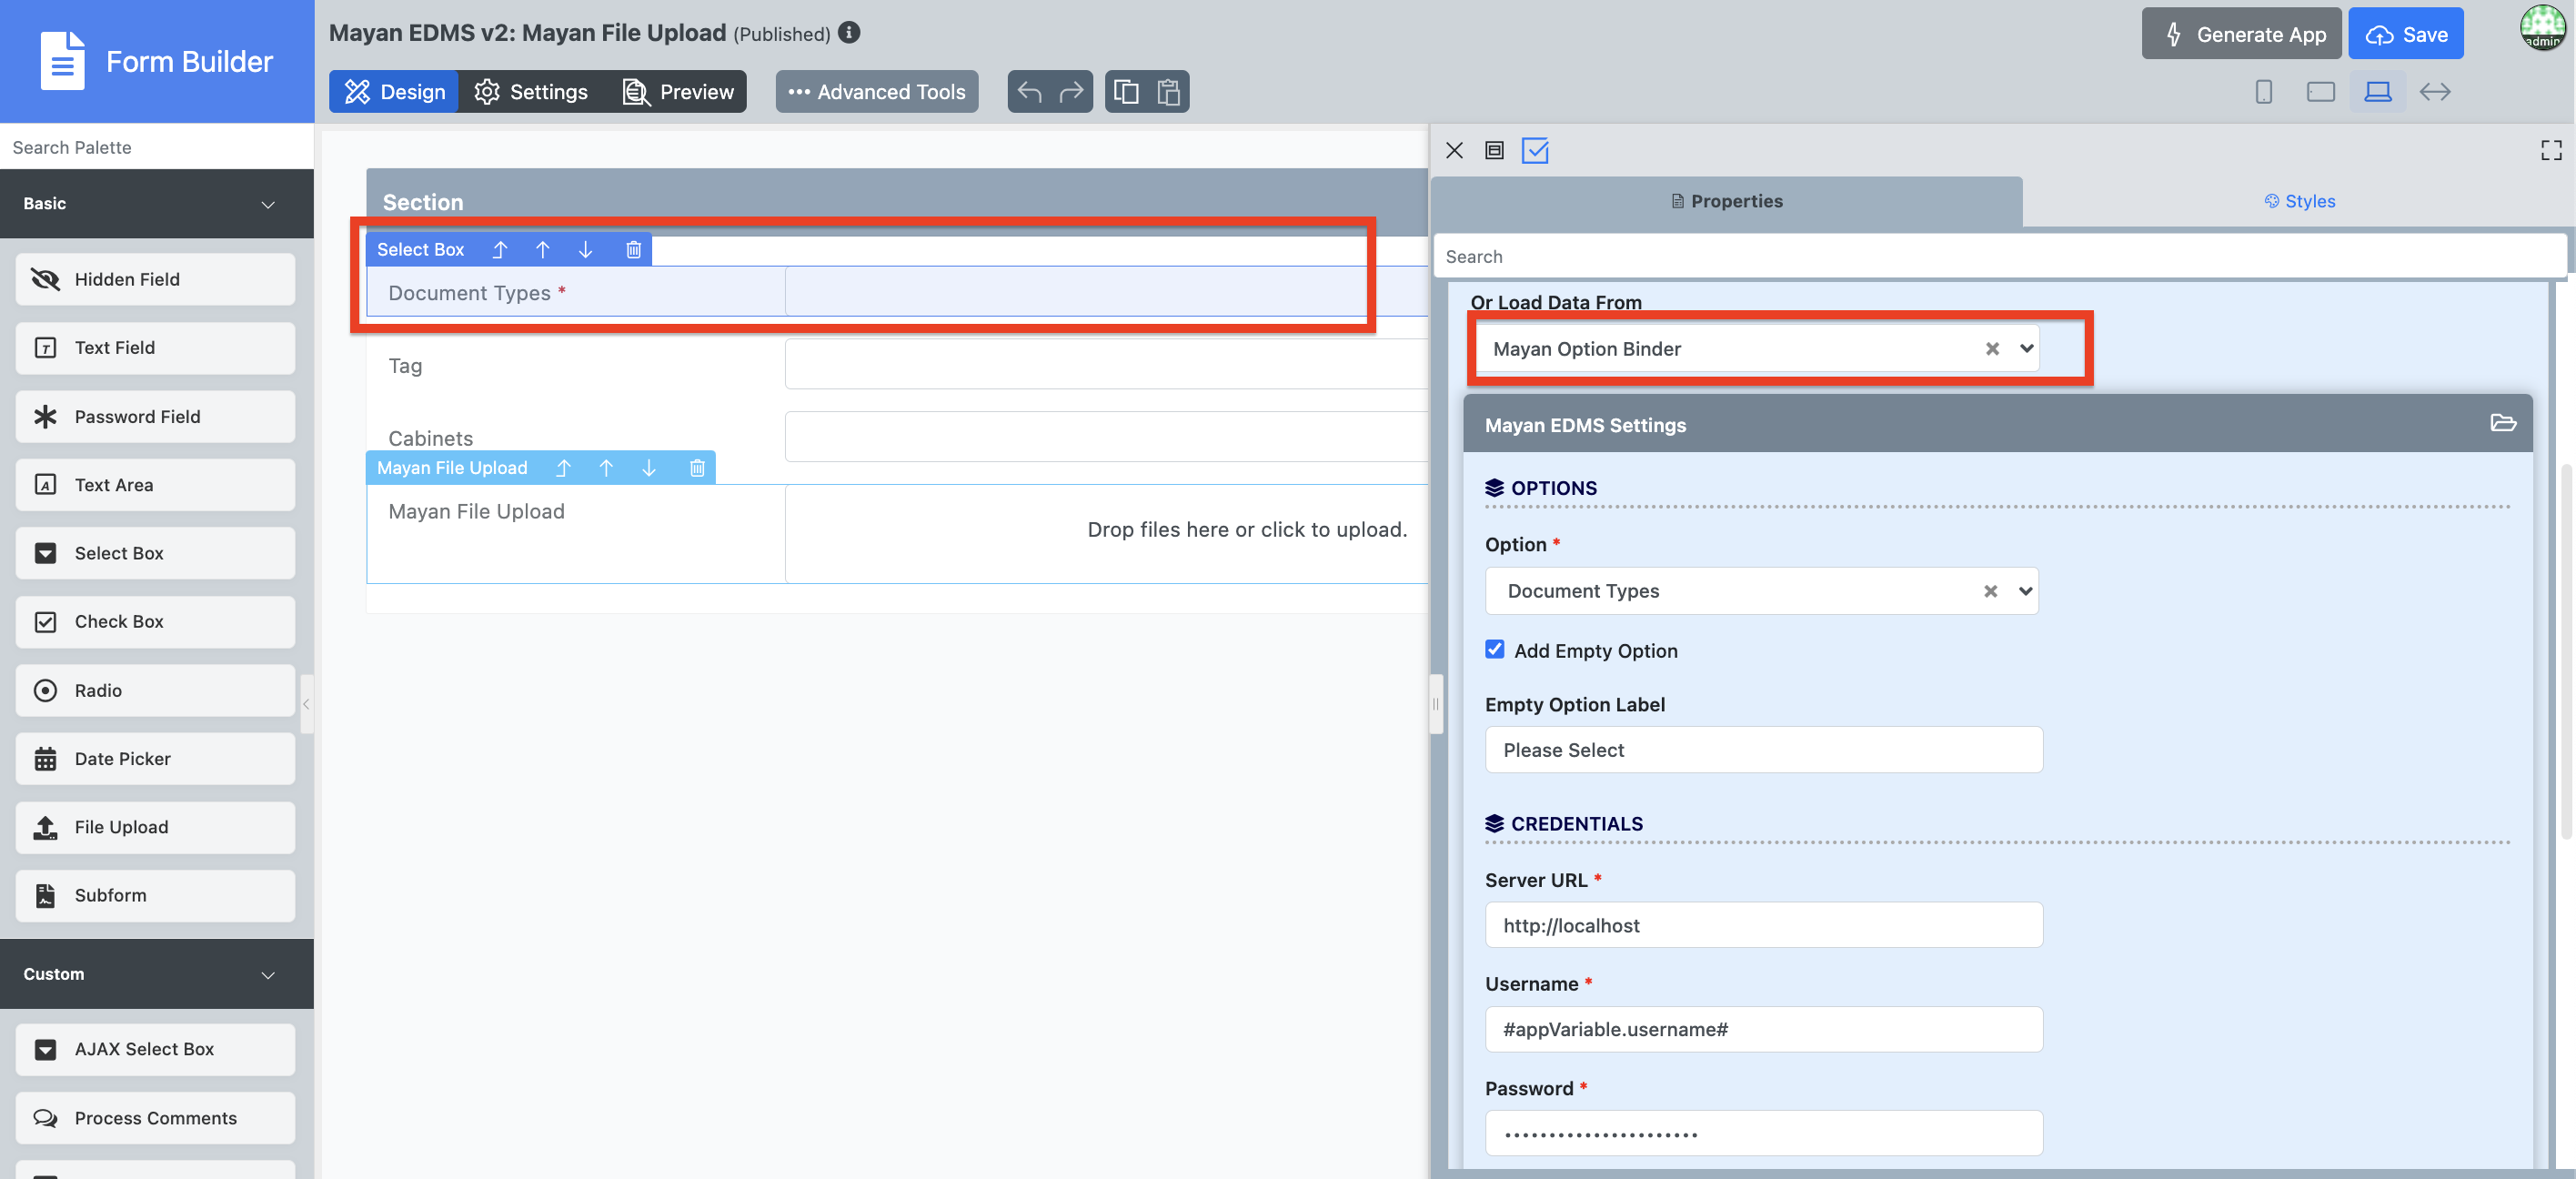Screen dimensions: 2576x1179
Task: Switch to mobile device view icon
Action: pyautogui.click(x=2263, y=92)
